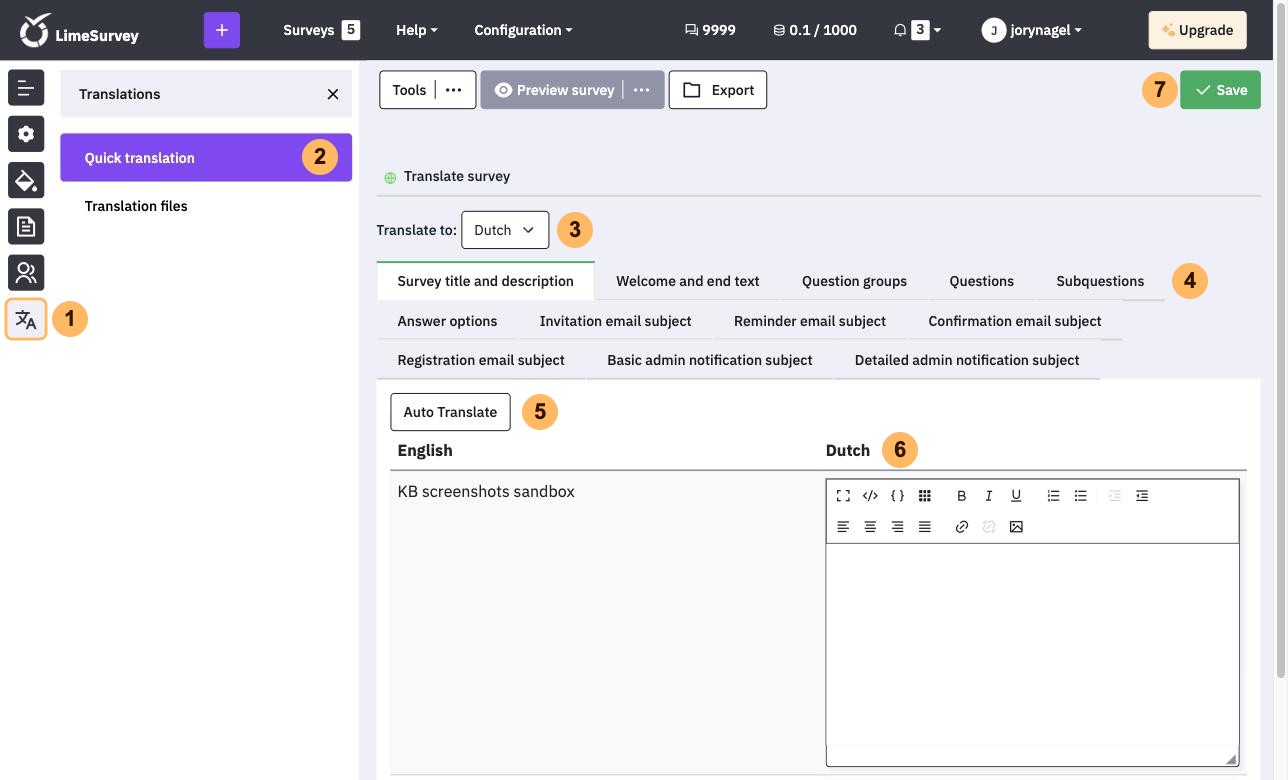Image resolution: width=1288 pixels, height=780 pixels.
Task: Switch to the Answer options tab
Action: (447, 321)
